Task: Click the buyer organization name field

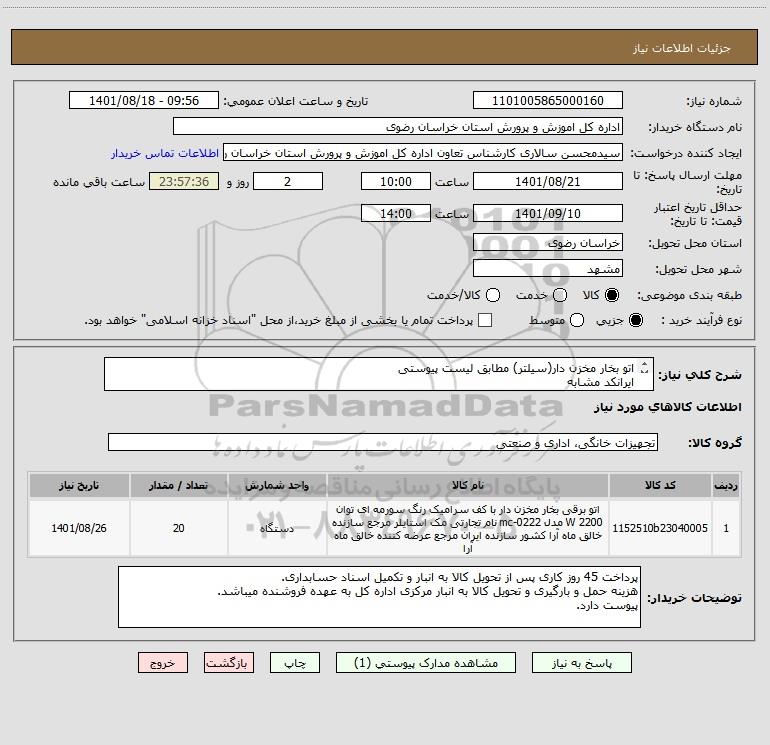Action: 398,127
